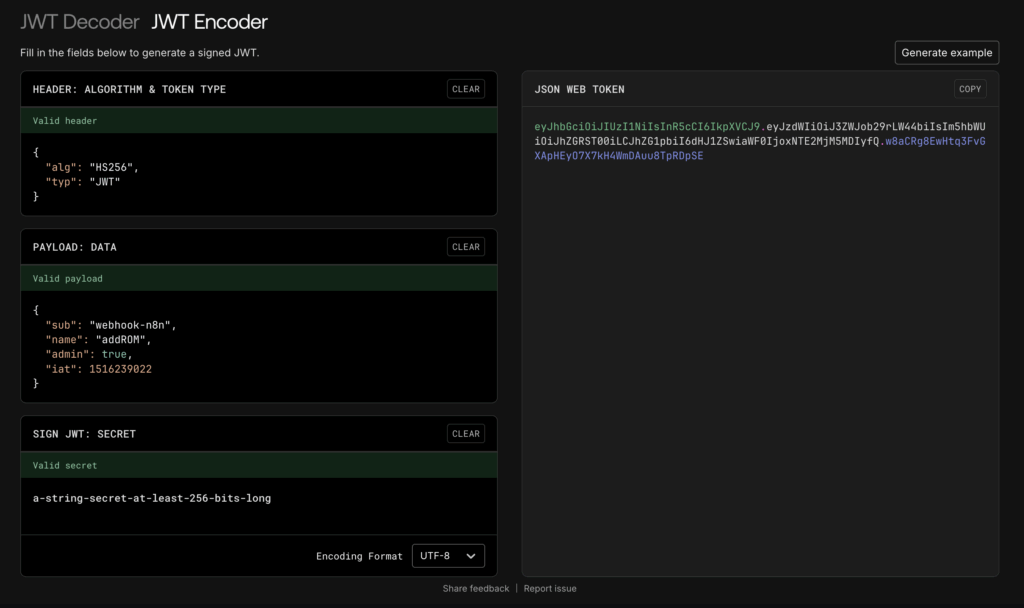The height and width of the screenshot is (608, 1024).
Task: Copy the JSON Web Token
Action: pyautogui.click(x=970, y=89)
